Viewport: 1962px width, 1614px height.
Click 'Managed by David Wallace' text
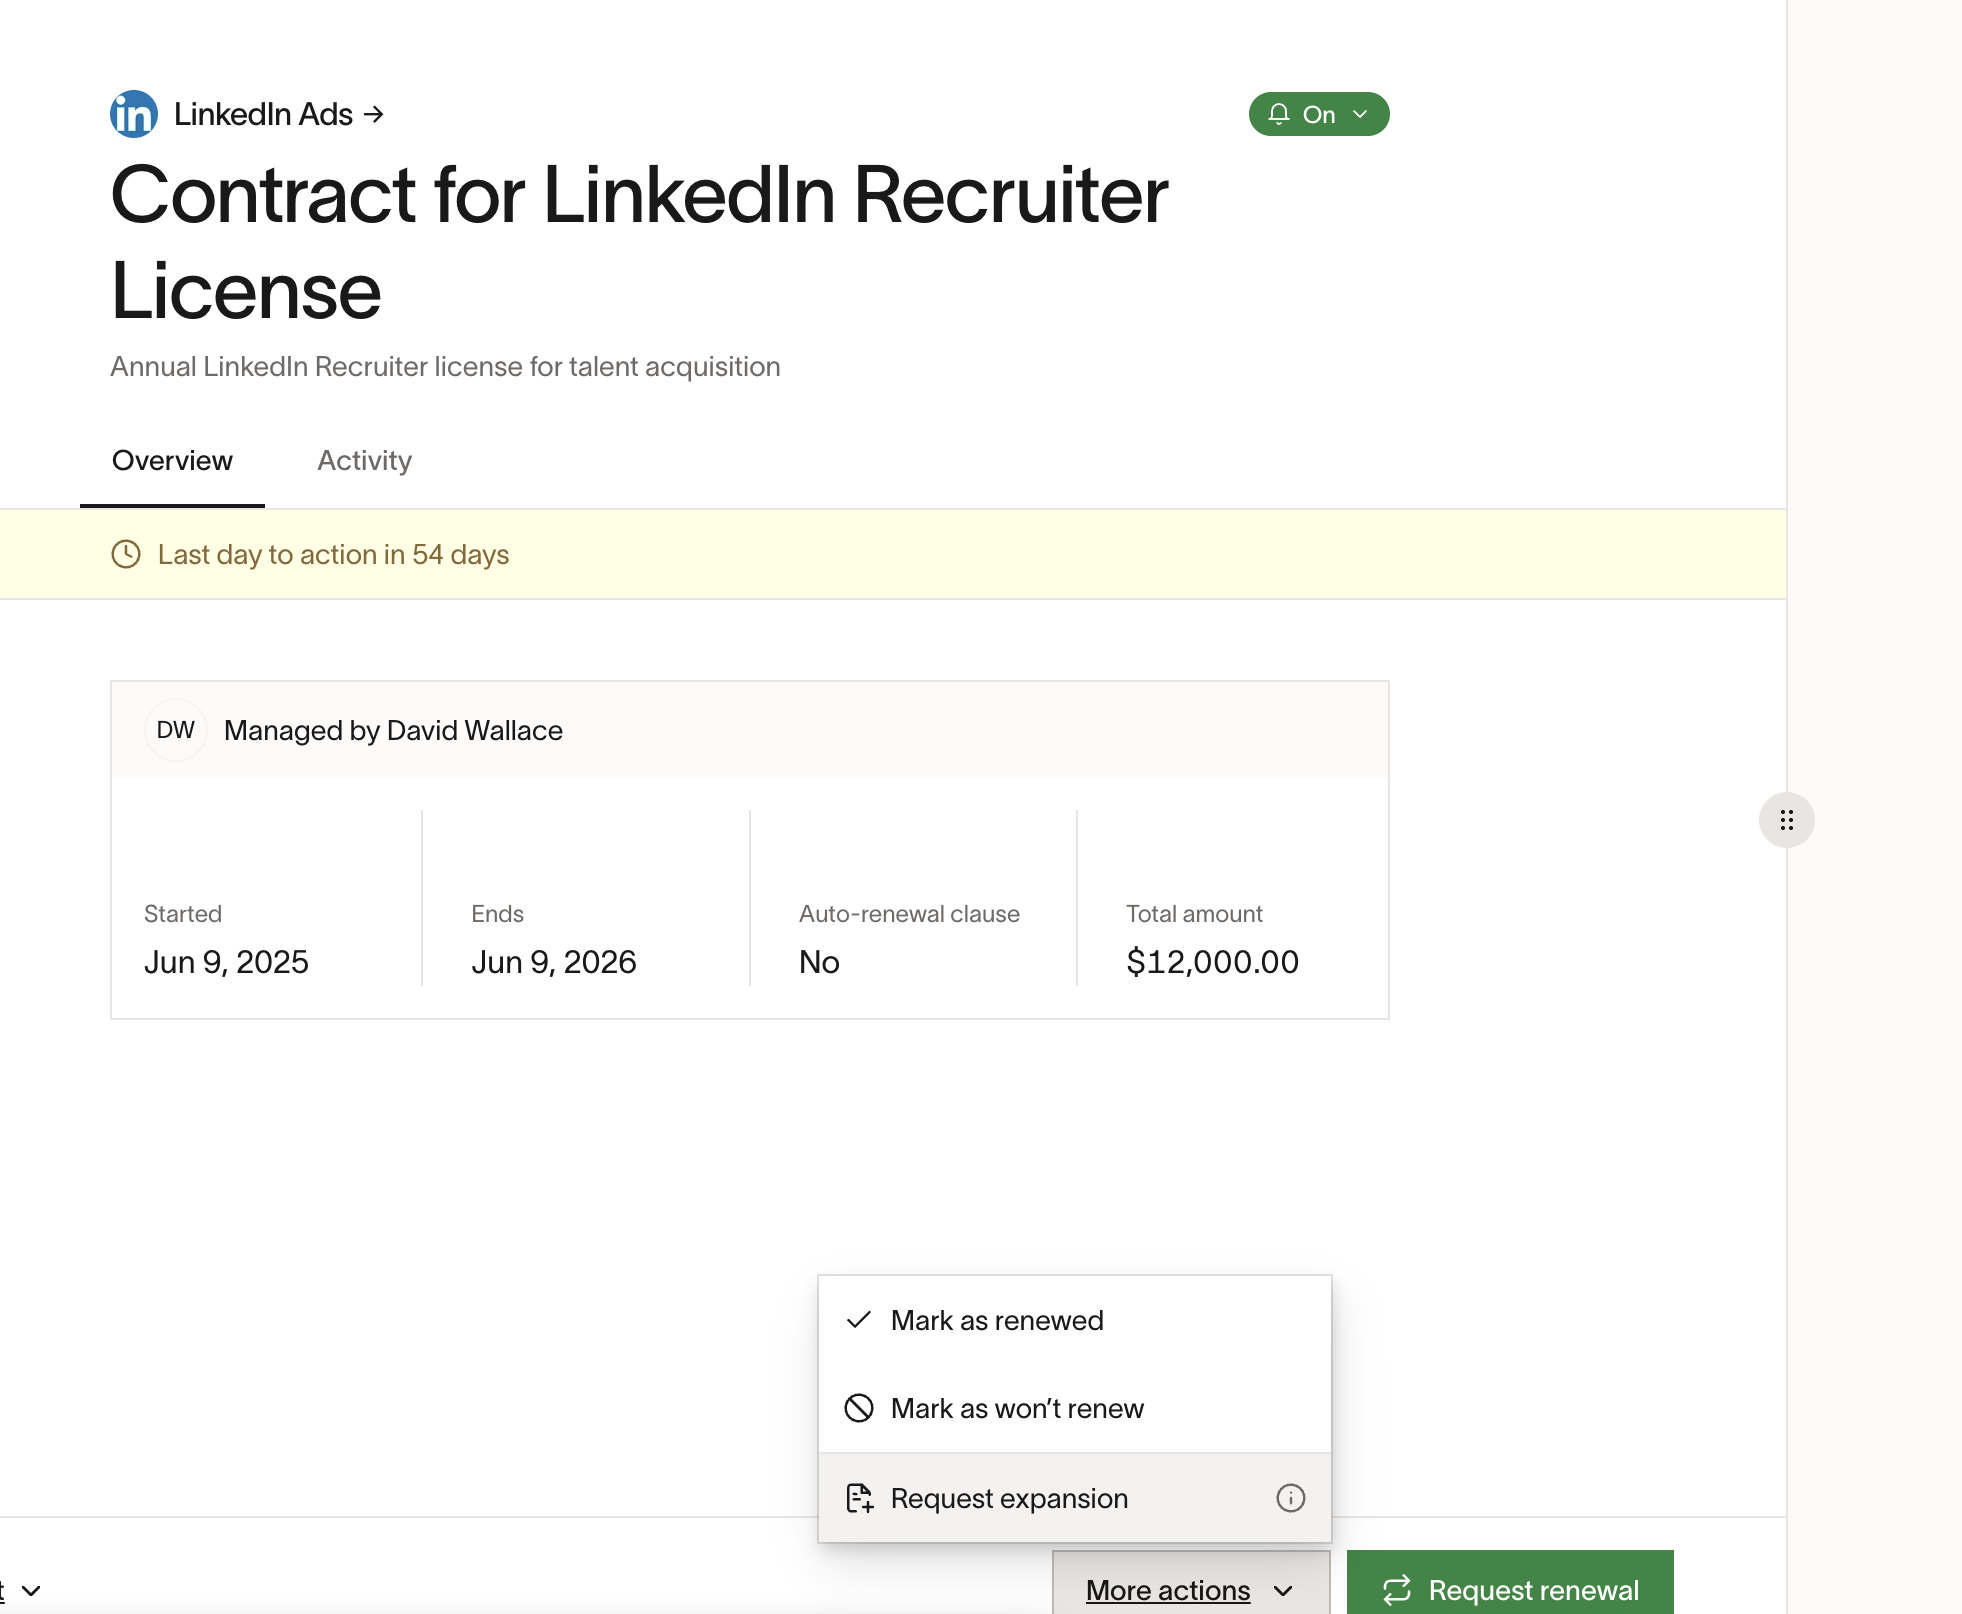393,730
